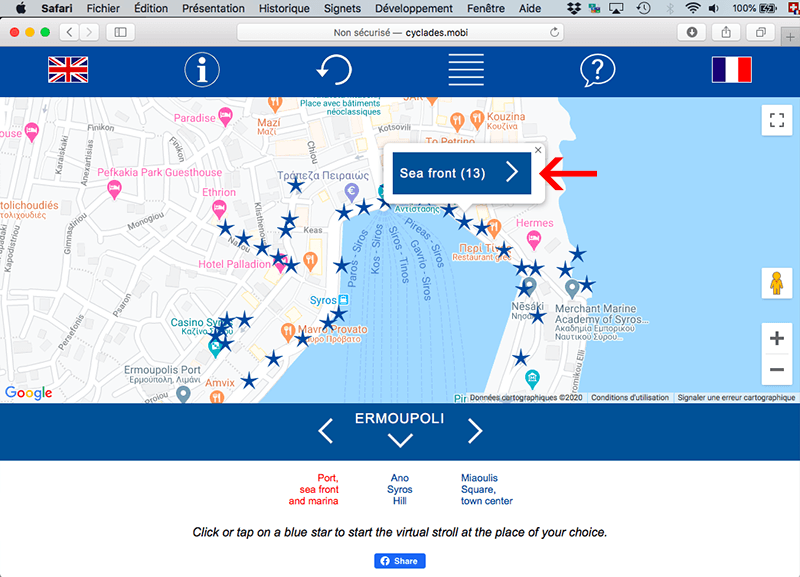Open the Apple menu
This screenshot has width=800, height=577.
[20, 8]
